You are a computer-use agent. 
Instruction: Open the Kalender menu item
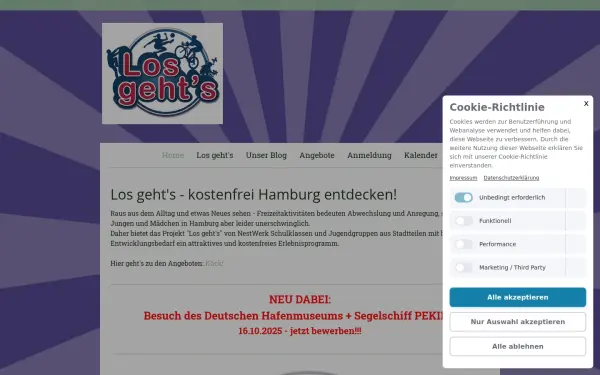click(x=421, y=155)
